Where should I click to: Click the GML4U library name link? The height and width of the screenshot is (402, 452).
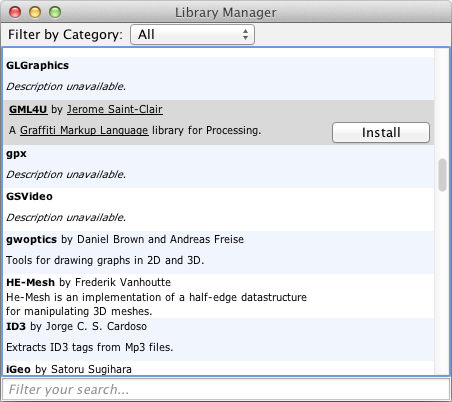pos(28,109)
